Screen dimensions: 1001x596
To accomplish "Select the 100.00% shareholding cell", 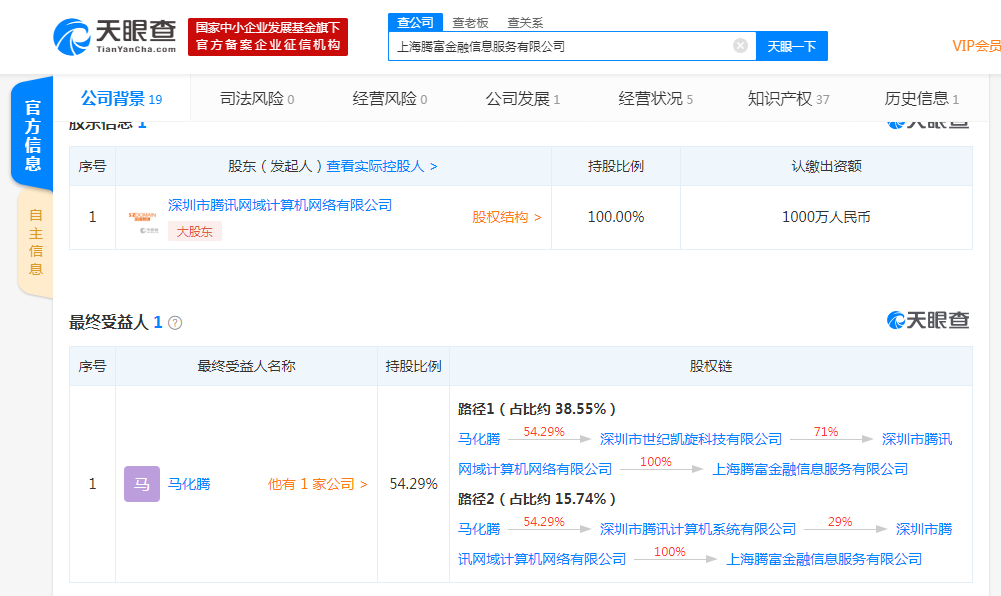I will pos(616,217).
